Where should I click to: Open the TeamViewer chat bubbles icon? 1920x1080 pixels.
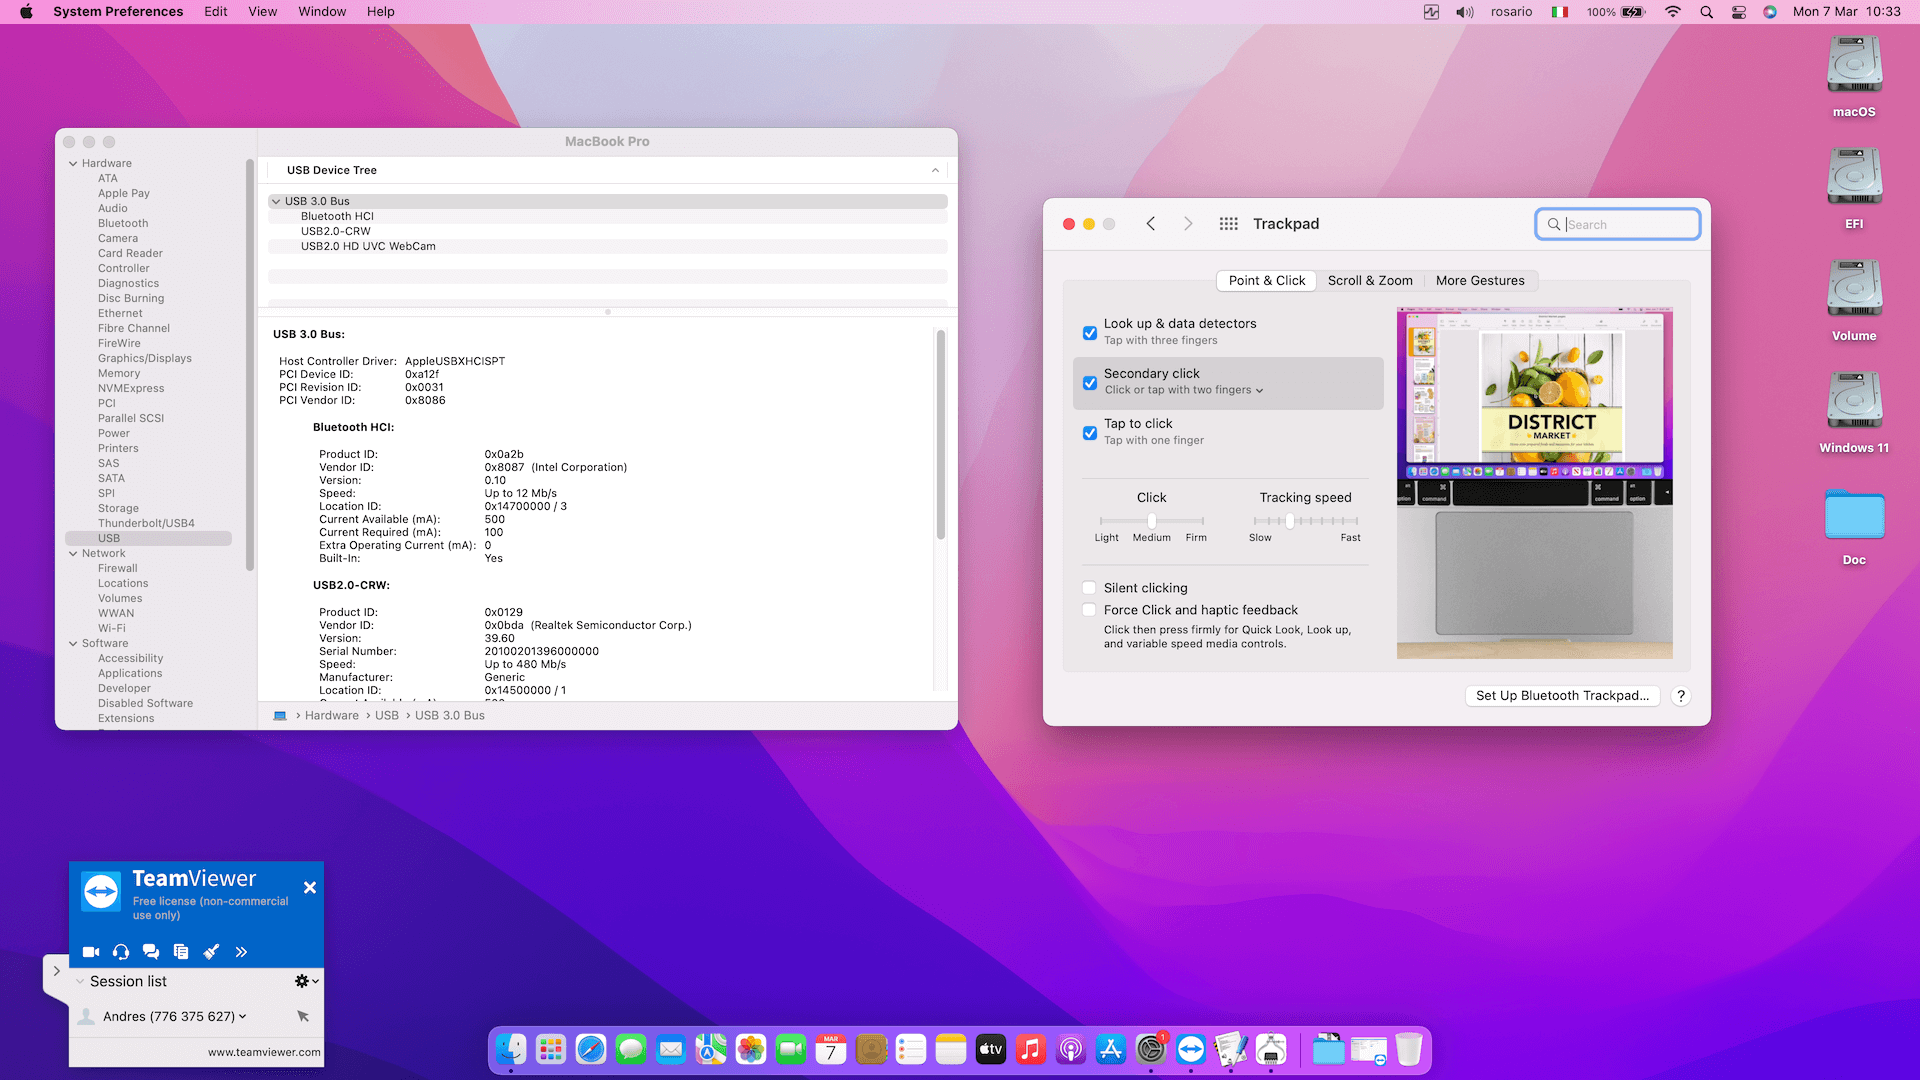tap(151, 952)
